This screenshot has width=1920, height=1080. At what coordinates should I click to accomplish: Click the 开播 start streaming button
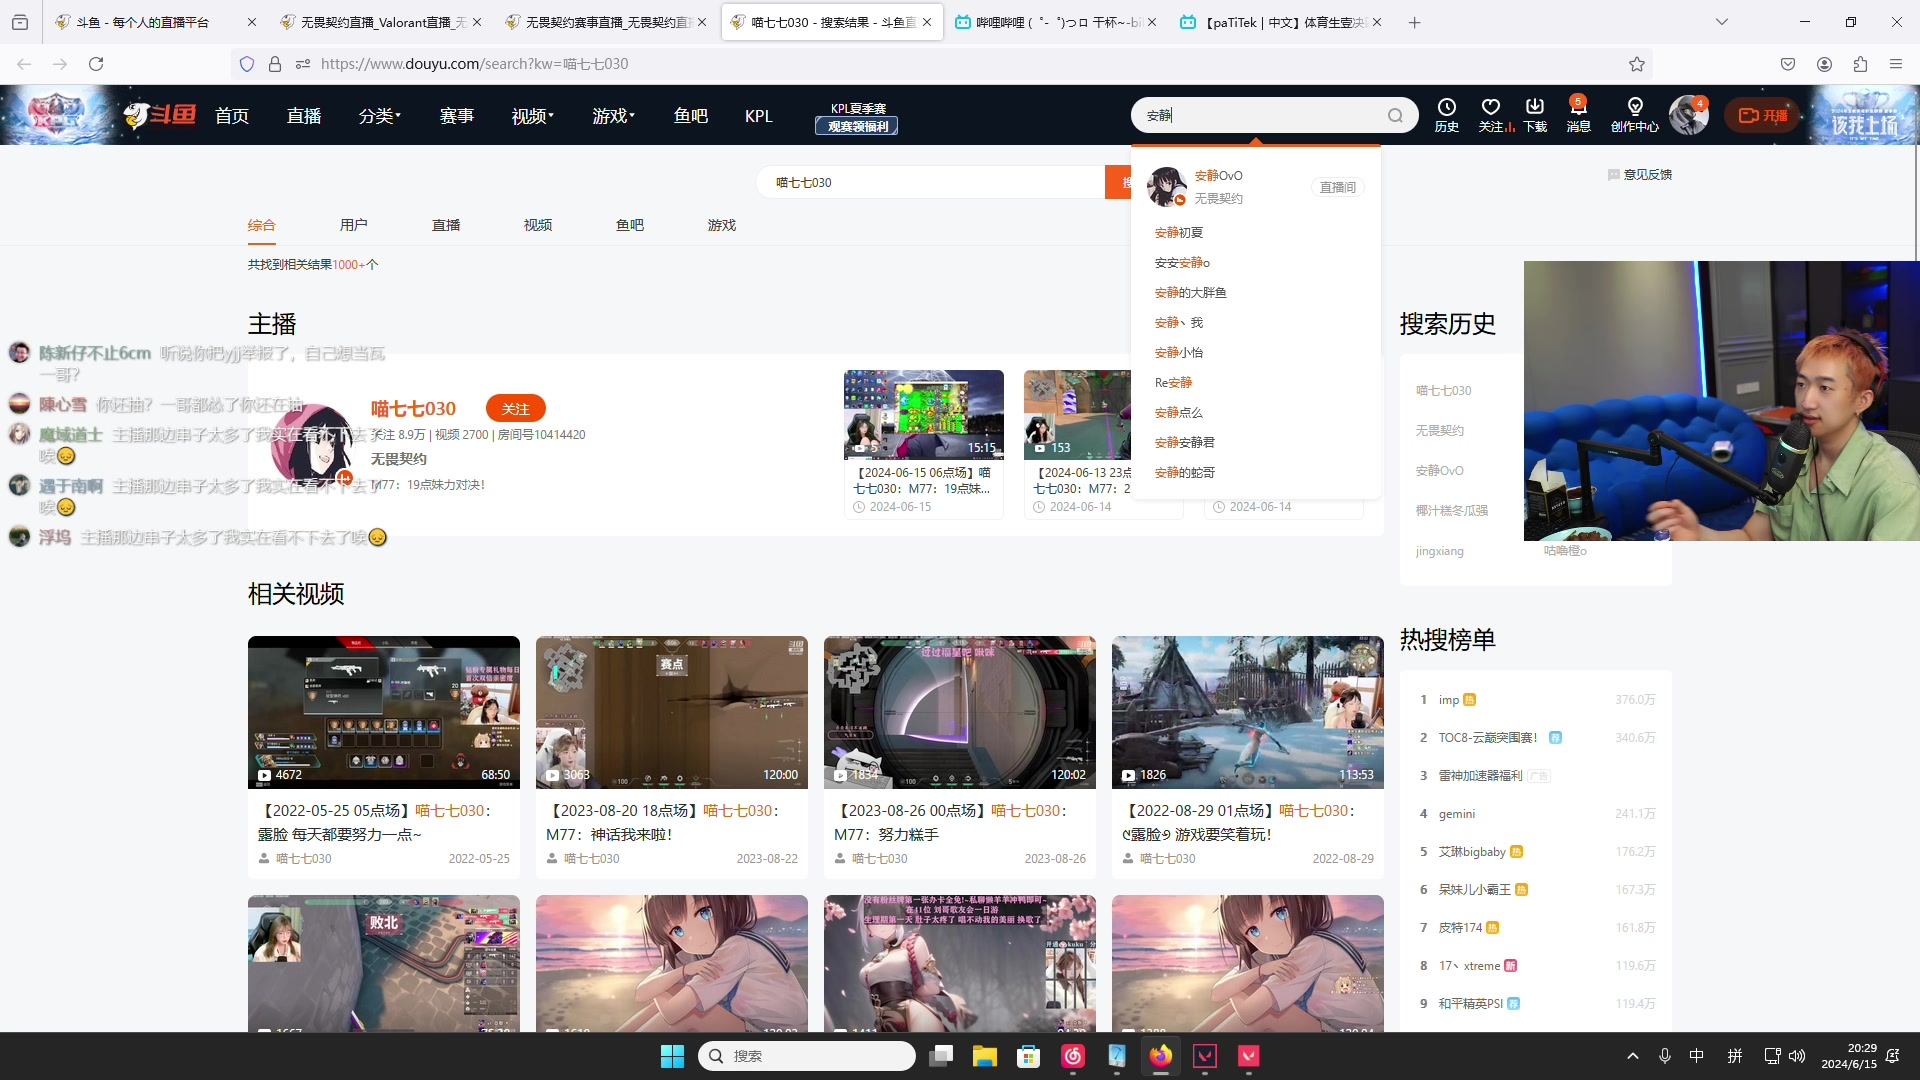pos(1762,116)
